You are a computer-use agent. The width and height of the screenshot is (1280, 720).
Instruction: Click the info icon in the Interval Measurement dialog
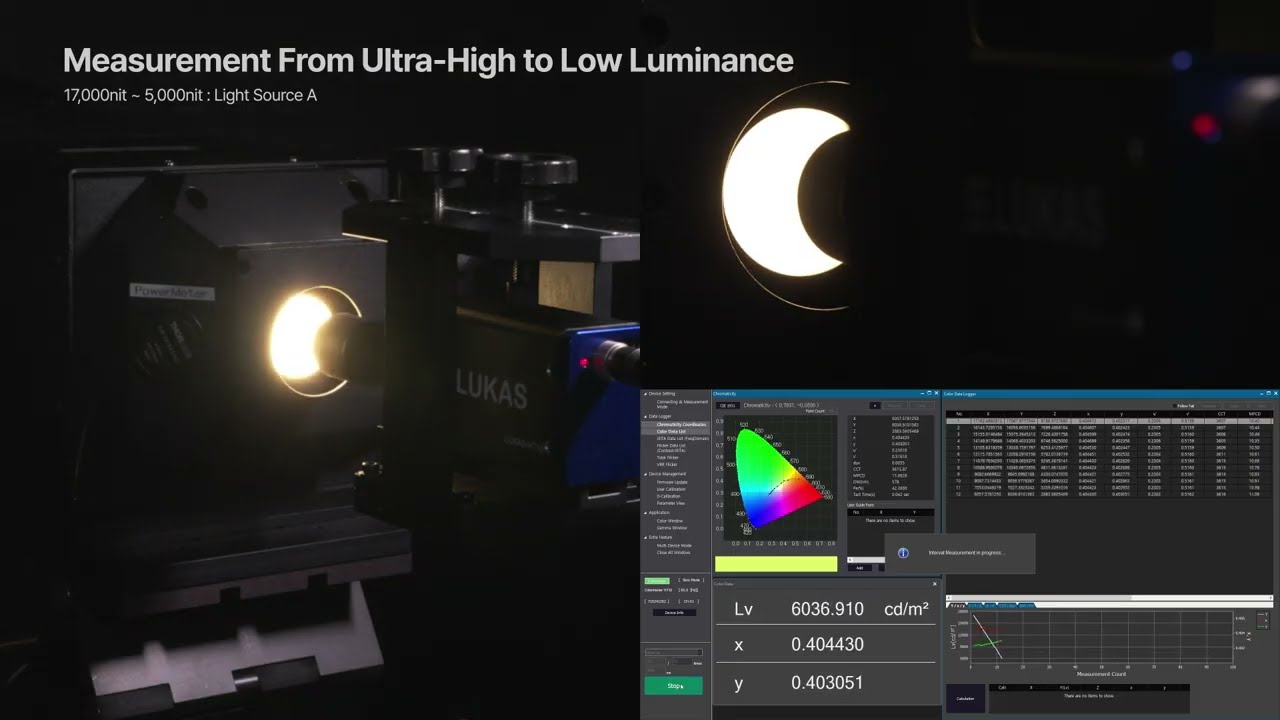(x=902, y=553)
